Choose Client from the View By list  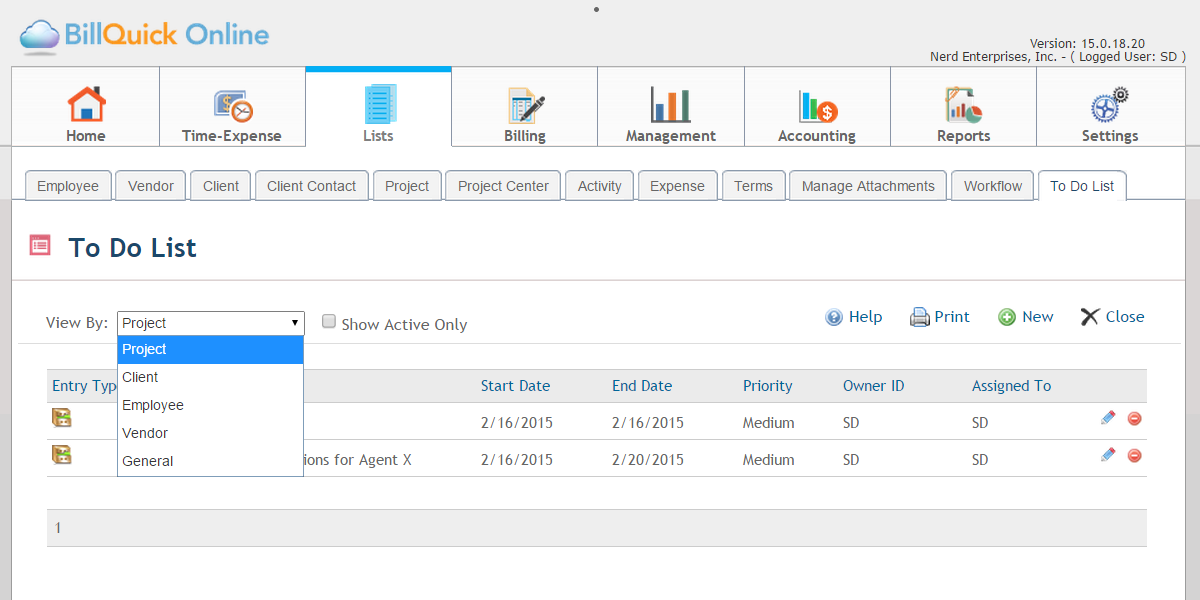[210, 377]
